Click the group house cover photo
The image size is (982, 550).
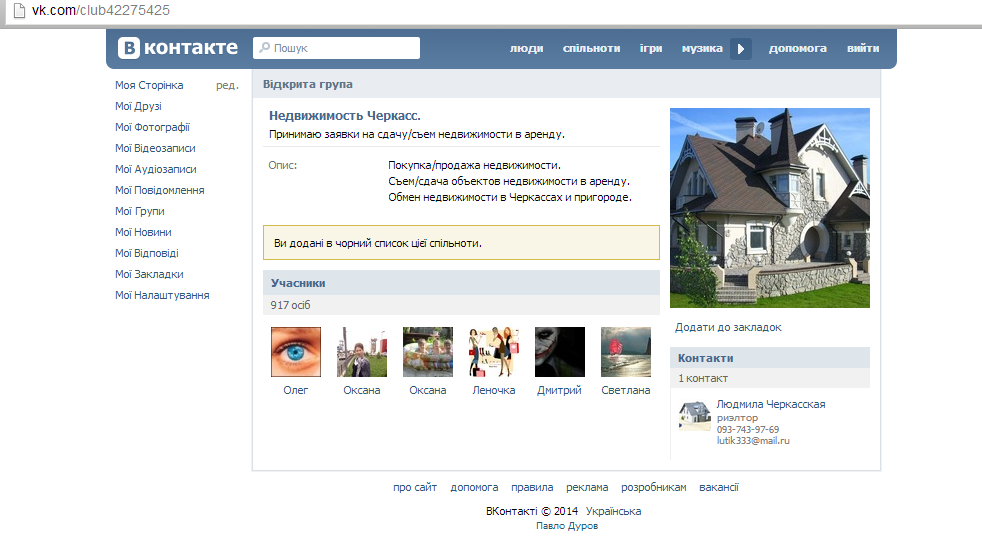click(770, 208)
